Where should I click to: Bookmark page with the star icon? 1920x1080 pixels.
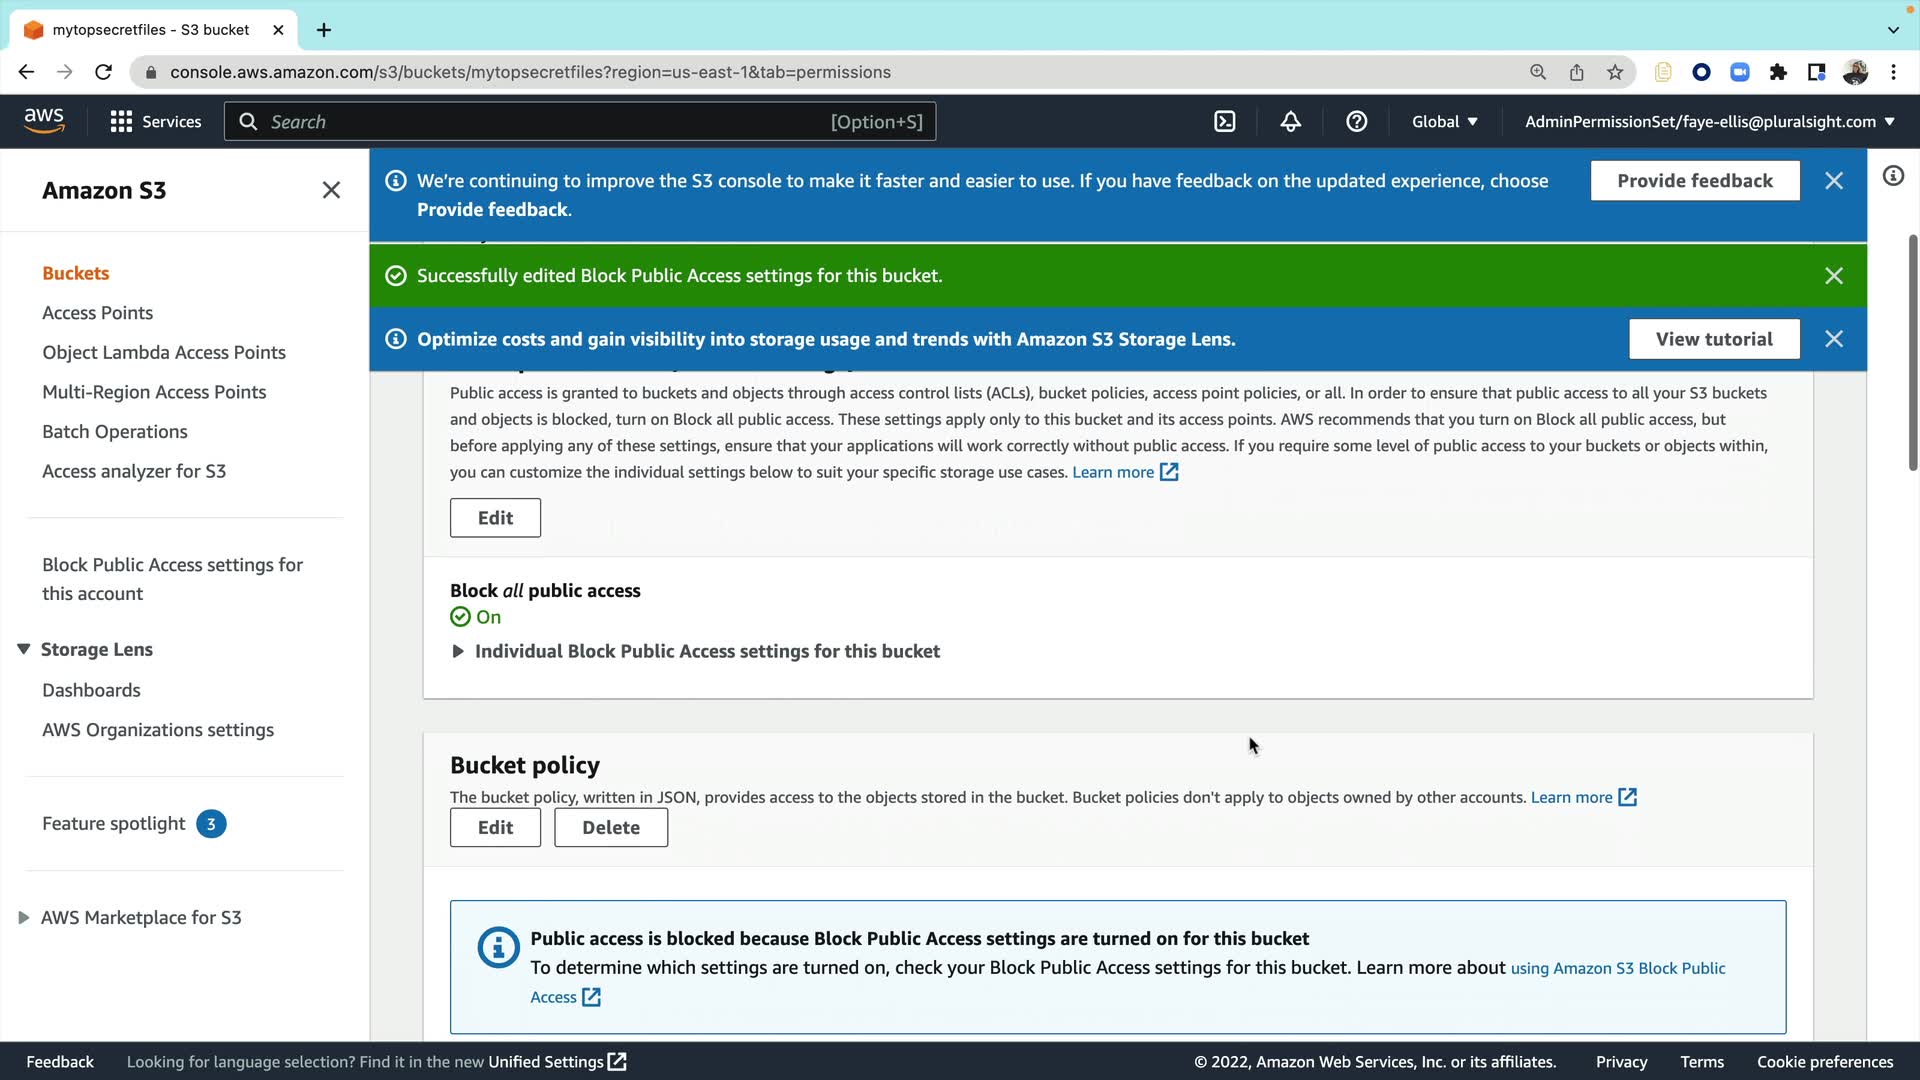click(x=1615, y=72)
